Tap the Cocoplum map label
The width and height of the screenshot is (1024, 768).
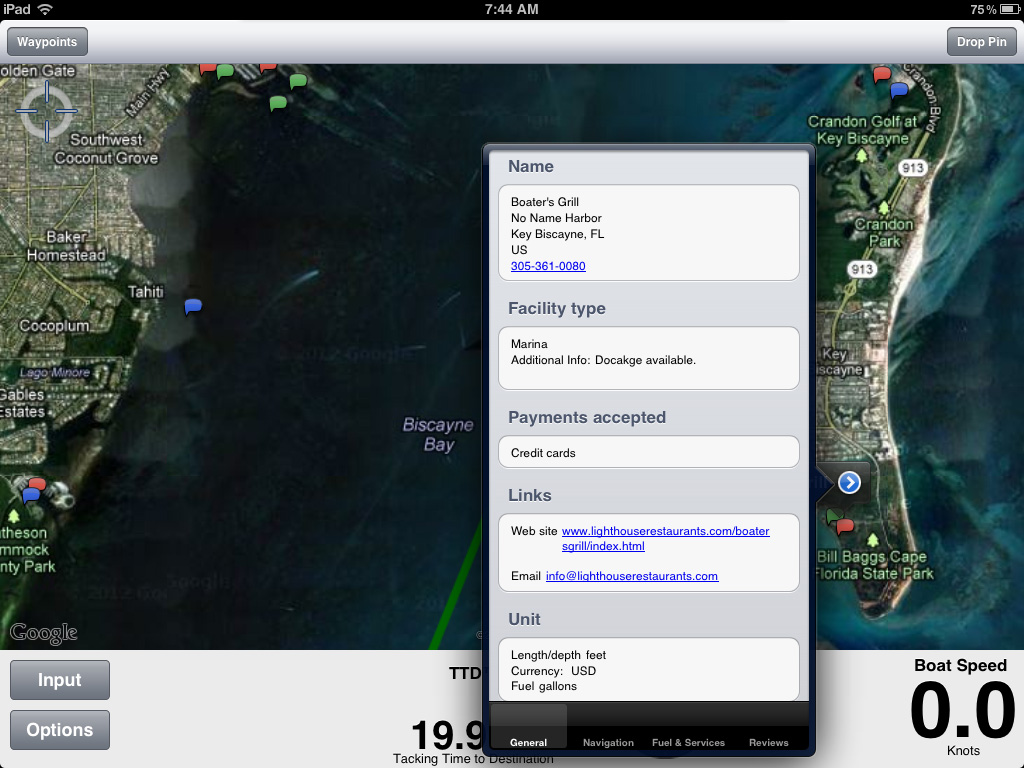54,326
